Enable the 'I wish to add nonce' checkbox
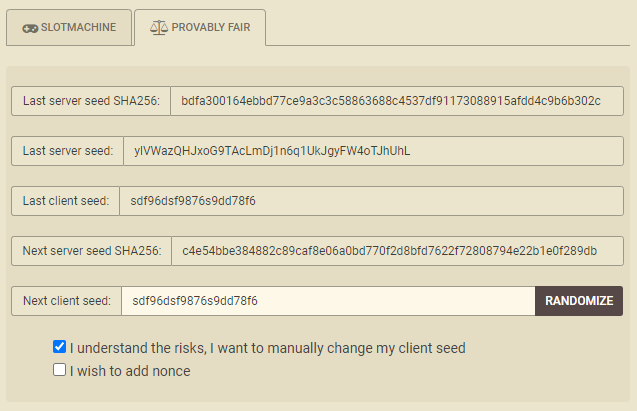The height and width of the screenshot is (411, 637). tap(60, 370)
